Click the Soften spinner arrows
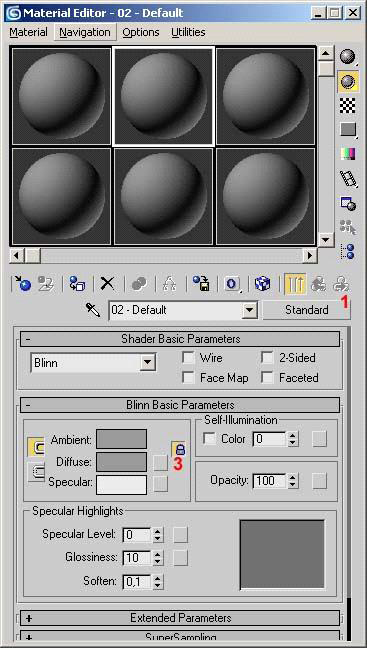Image resolution: width=367 pixels, height=650 pixels. pyautogui.click(x=158, y=582)
